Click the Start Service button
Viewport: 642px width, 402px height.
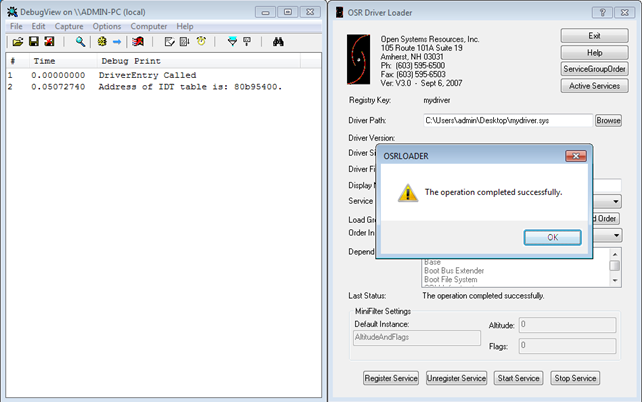pyautogui.click(x=516, y=378)
